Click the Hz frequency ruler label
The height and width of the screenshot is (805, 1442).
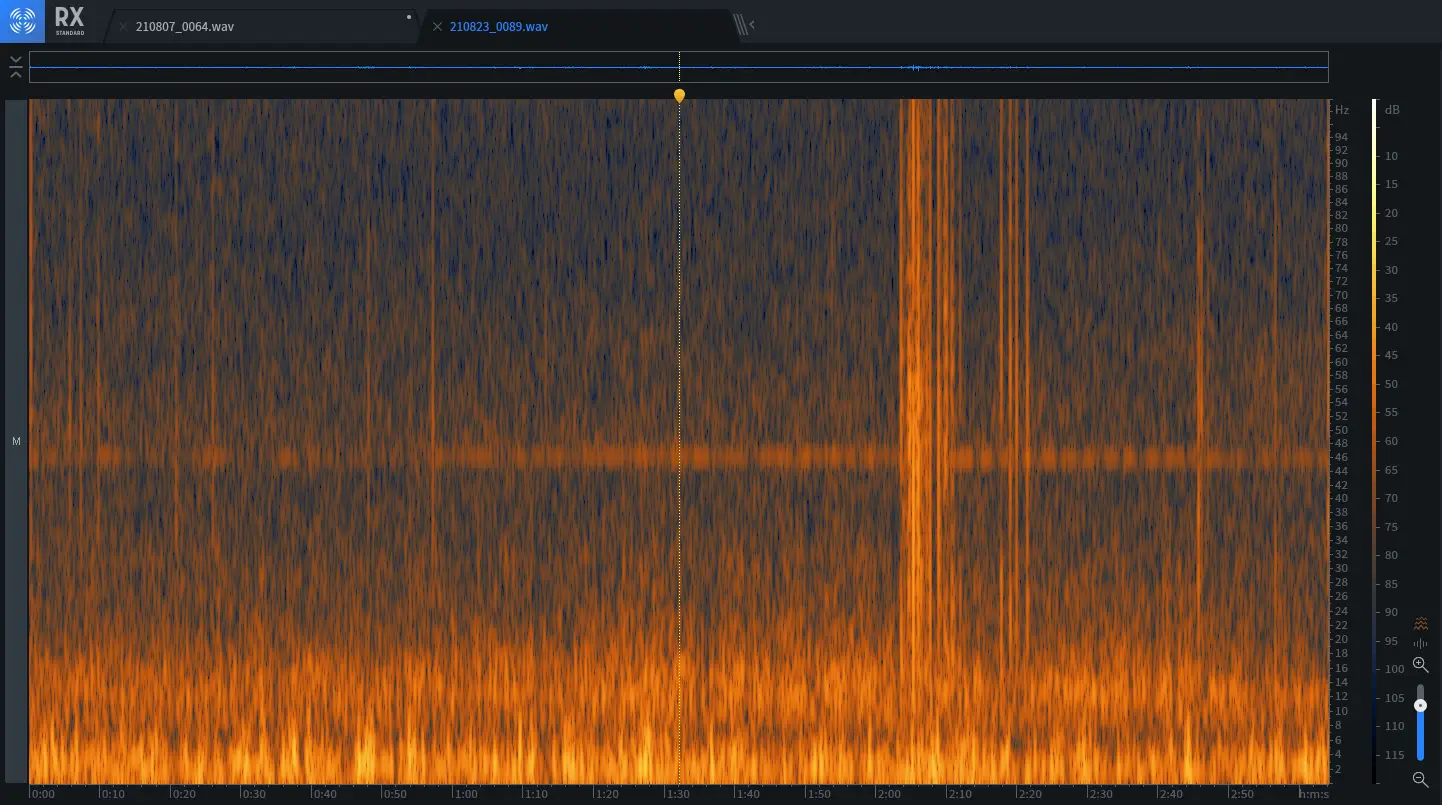1342,110
